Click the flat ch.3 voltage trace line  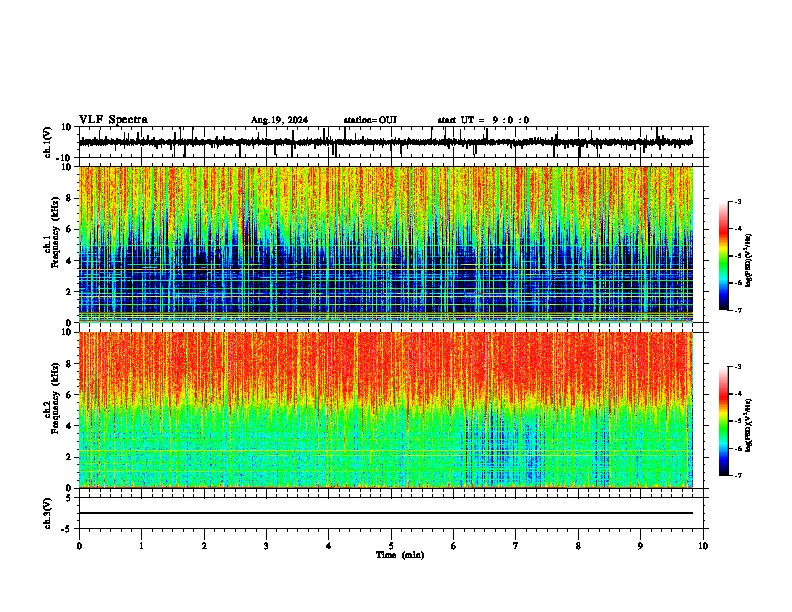(386, 513)
